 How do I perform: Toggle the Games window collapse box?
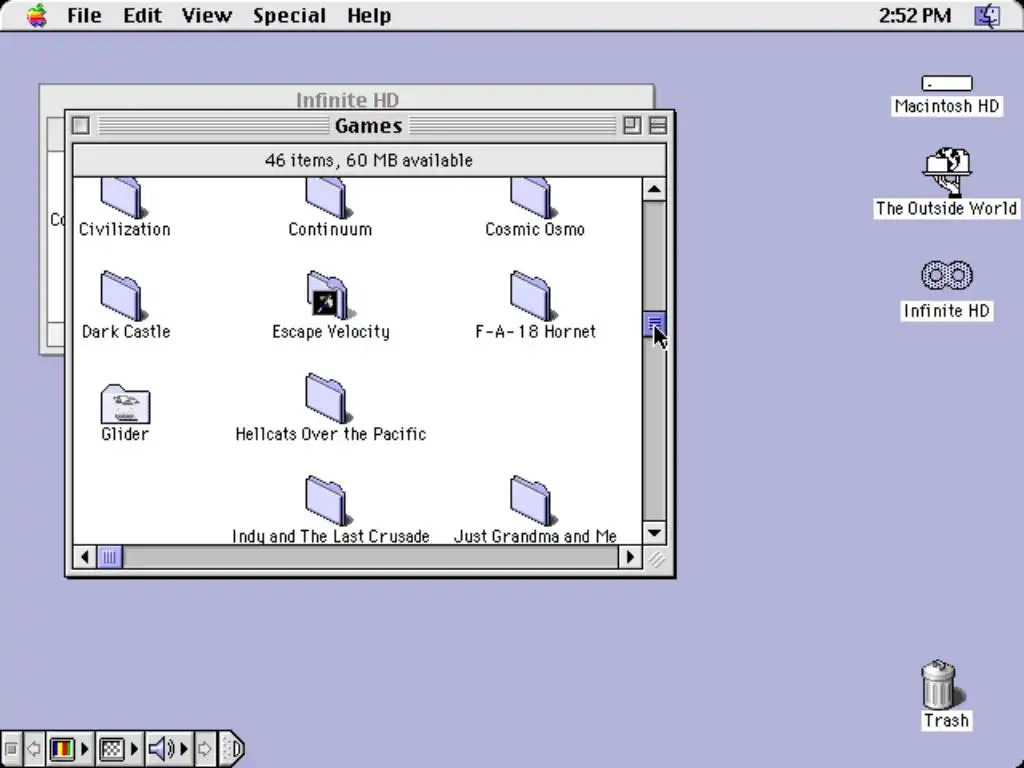click(x=658, y=125)
